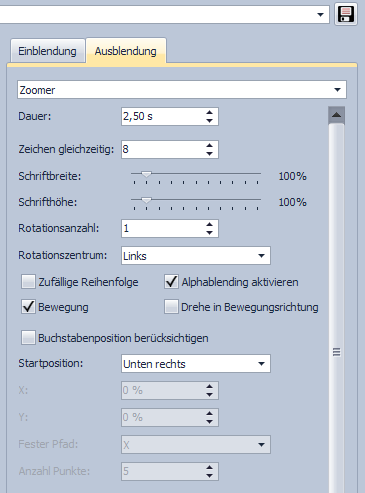Image resolution: width=365 pixels, height=493 pixels.
Task: Uncheck the Bewegung checkbox
Action: coord(28,307)
